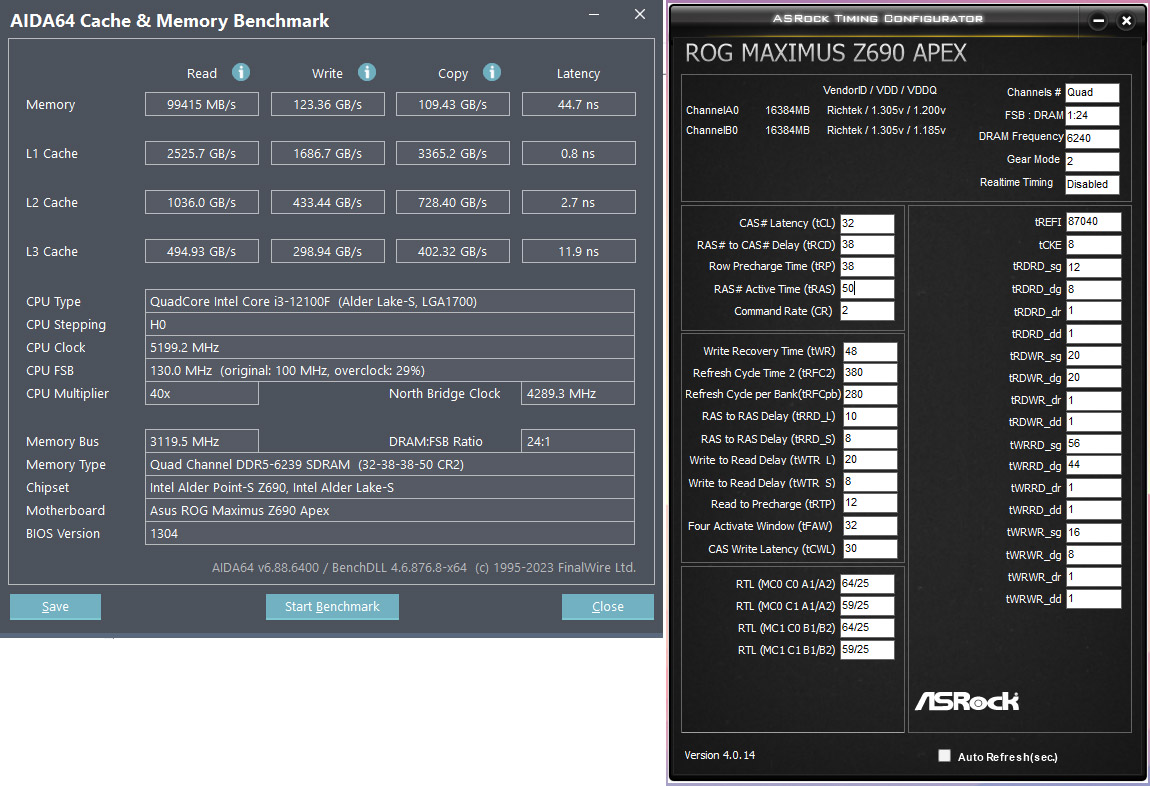Click the Write Recovery Time (tWR) field
The width and height of the screenshot is (1150, 786).
[x=870, y=351]
